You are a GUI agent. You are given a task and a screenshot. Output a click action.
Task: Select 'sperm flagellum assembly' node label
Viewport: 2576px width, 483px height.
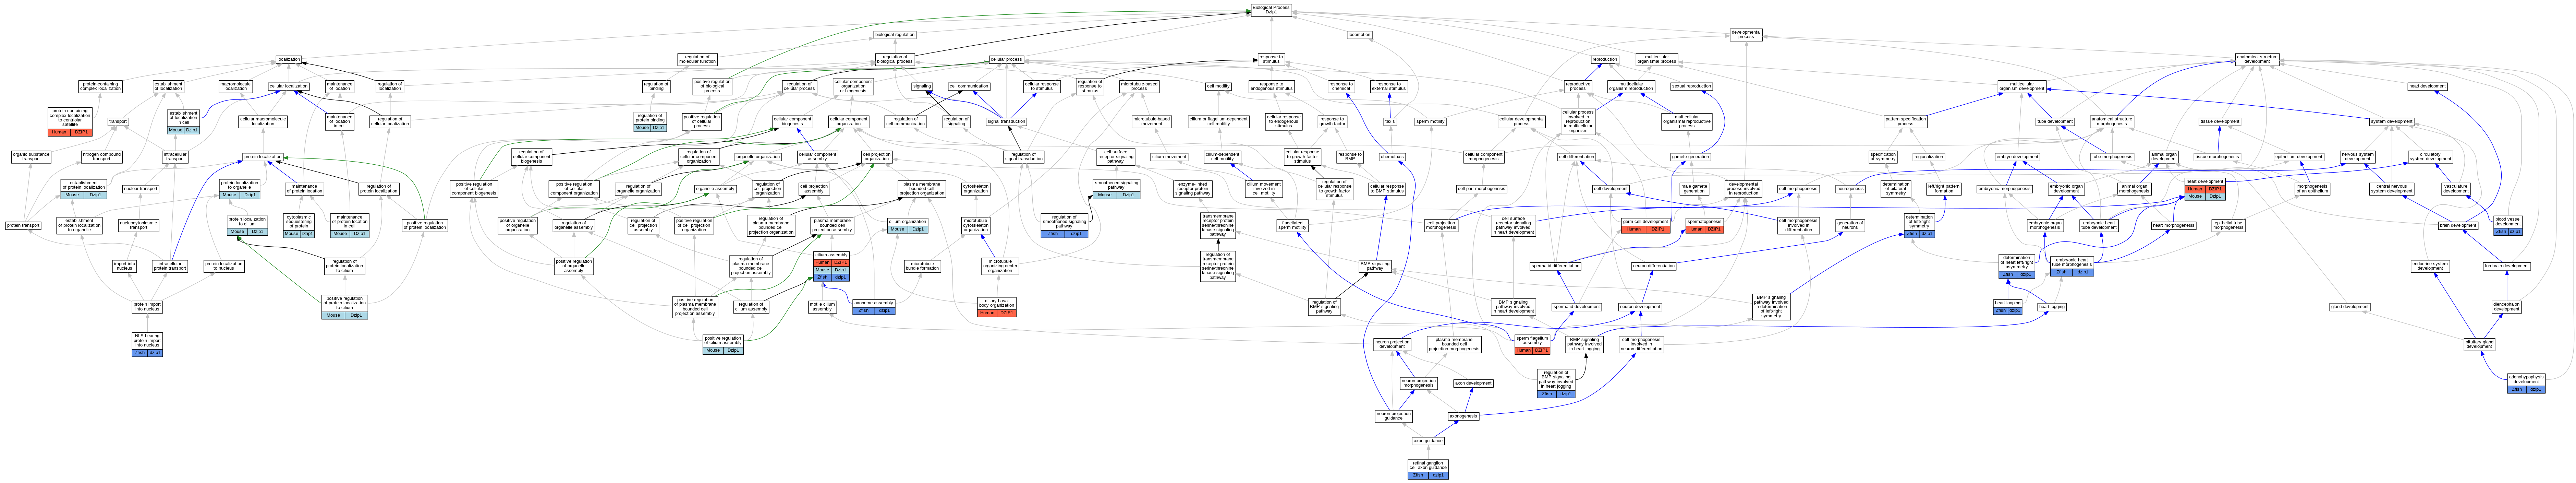[x=1532, y=341]
